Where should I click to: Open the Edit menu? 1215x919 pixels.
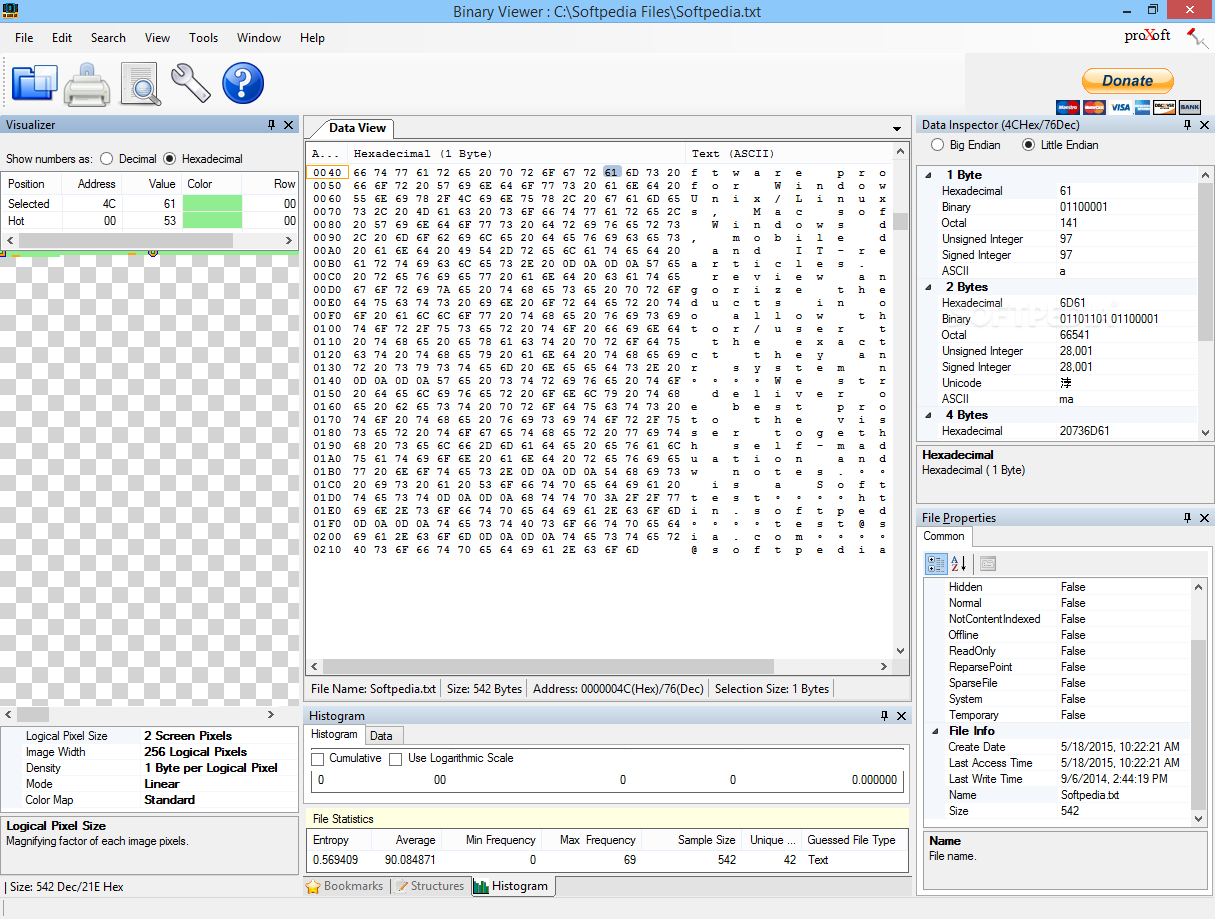click(62, 38)
